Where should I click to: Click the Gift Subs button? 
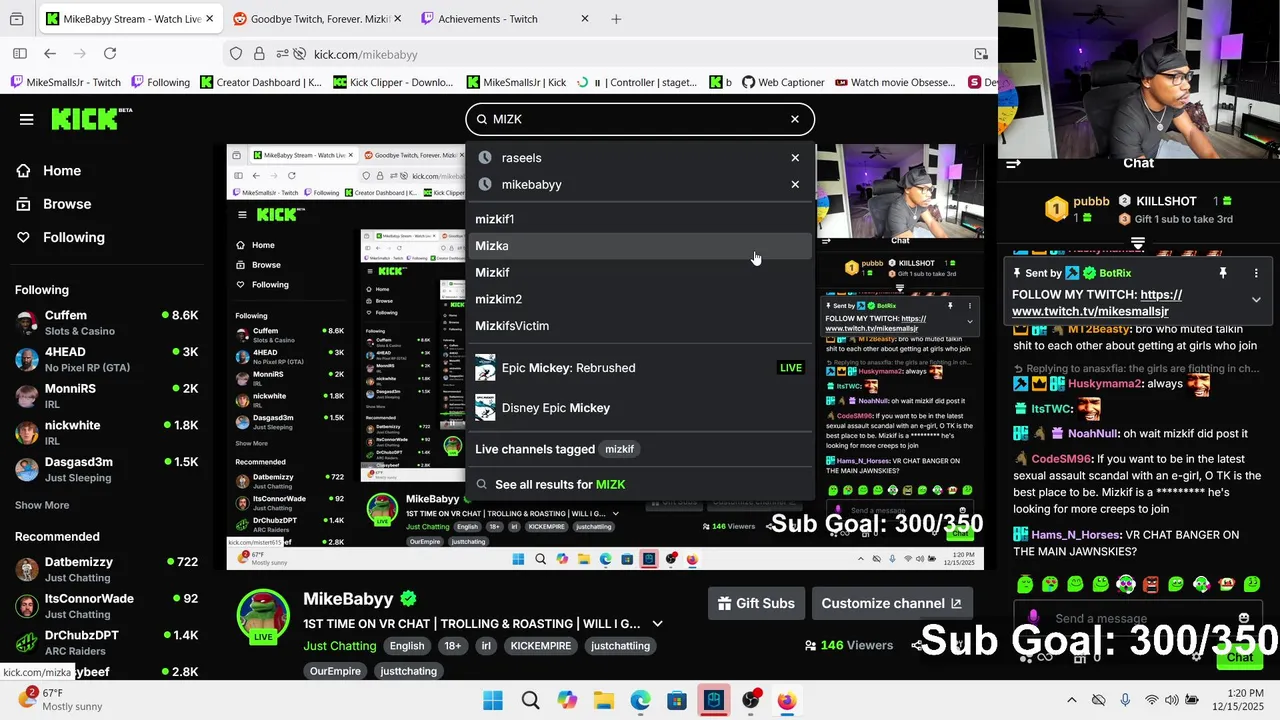(x=756, y=603)
